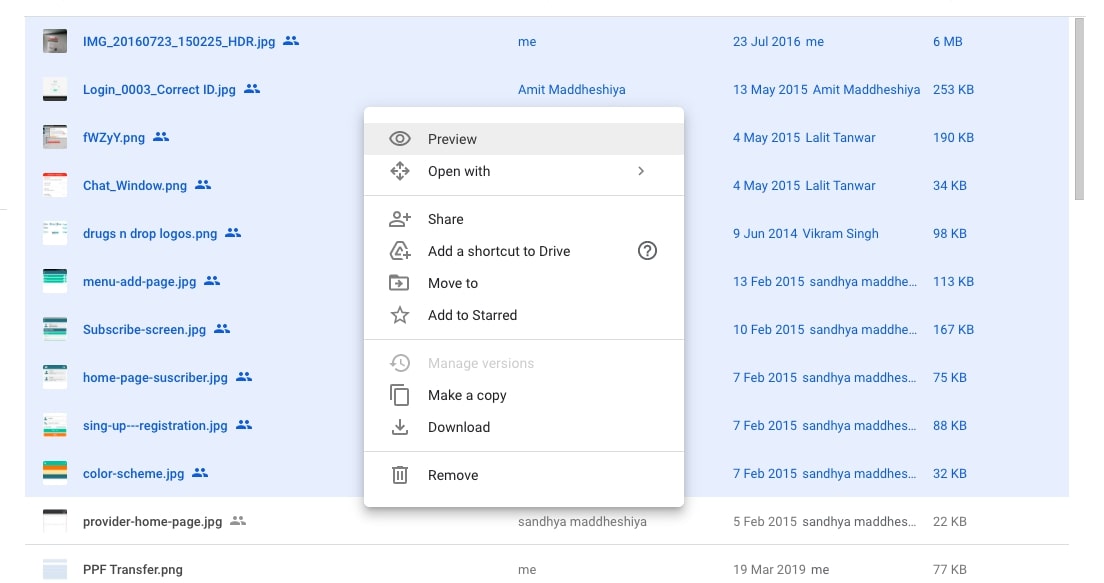Select file Login_0003_Correct ID.jpg
This screenshot has width=1104, height=583.
[x=159, y=89]
